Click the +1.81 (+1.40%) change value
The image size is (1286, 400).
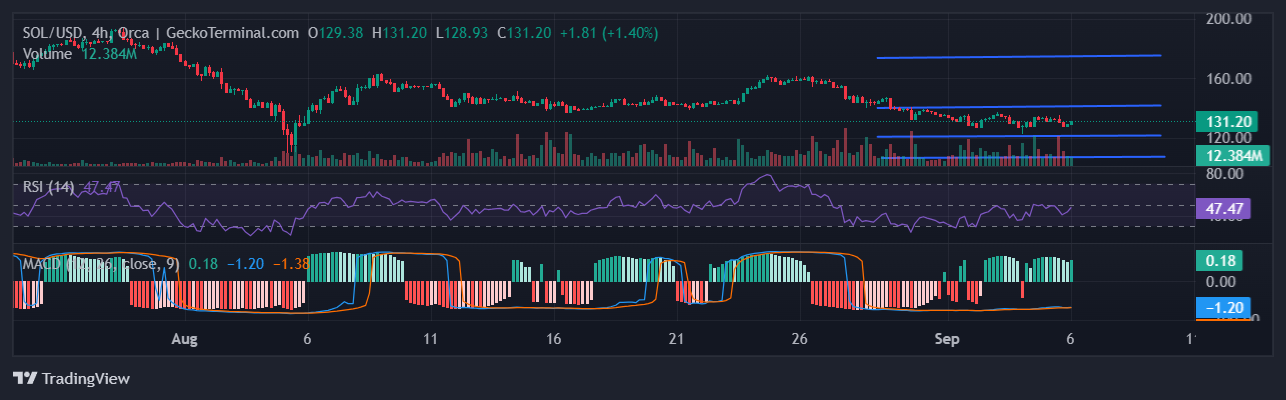tap(608, 33)
